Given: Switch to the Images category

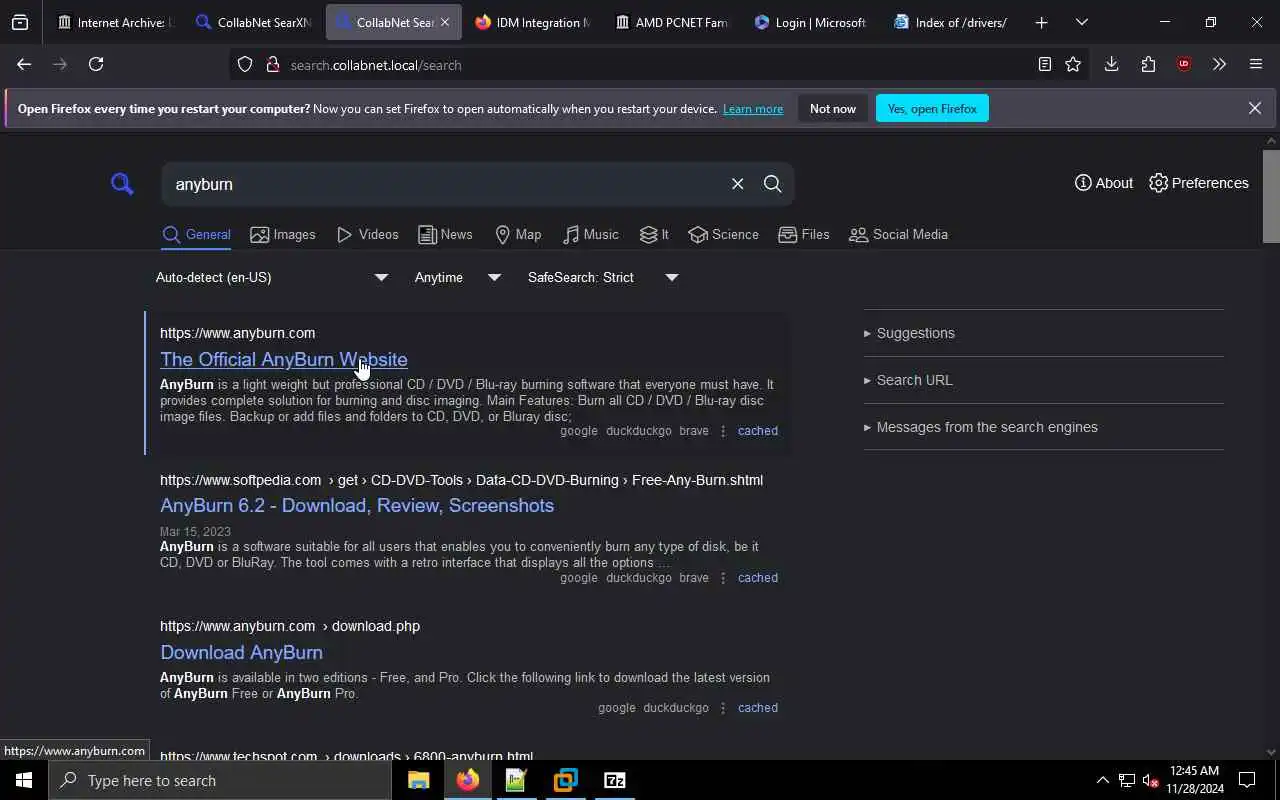Looking at the screenshot, I should point(283,235).
